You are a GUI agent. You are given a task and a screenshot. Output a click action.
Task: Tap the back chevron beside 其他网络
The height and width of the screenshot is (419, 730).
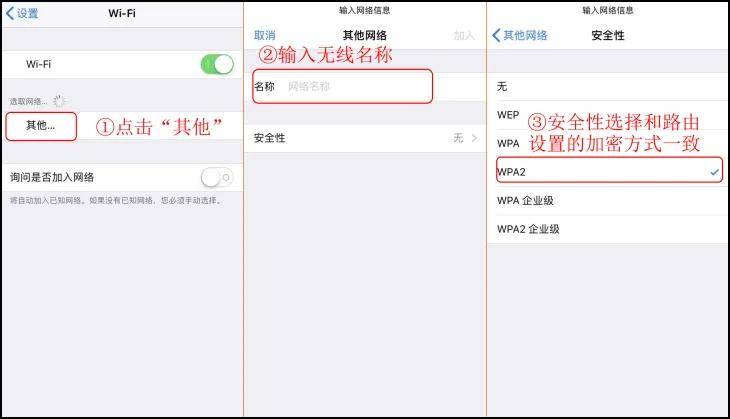pyautogui.click(x=496, y=35)
